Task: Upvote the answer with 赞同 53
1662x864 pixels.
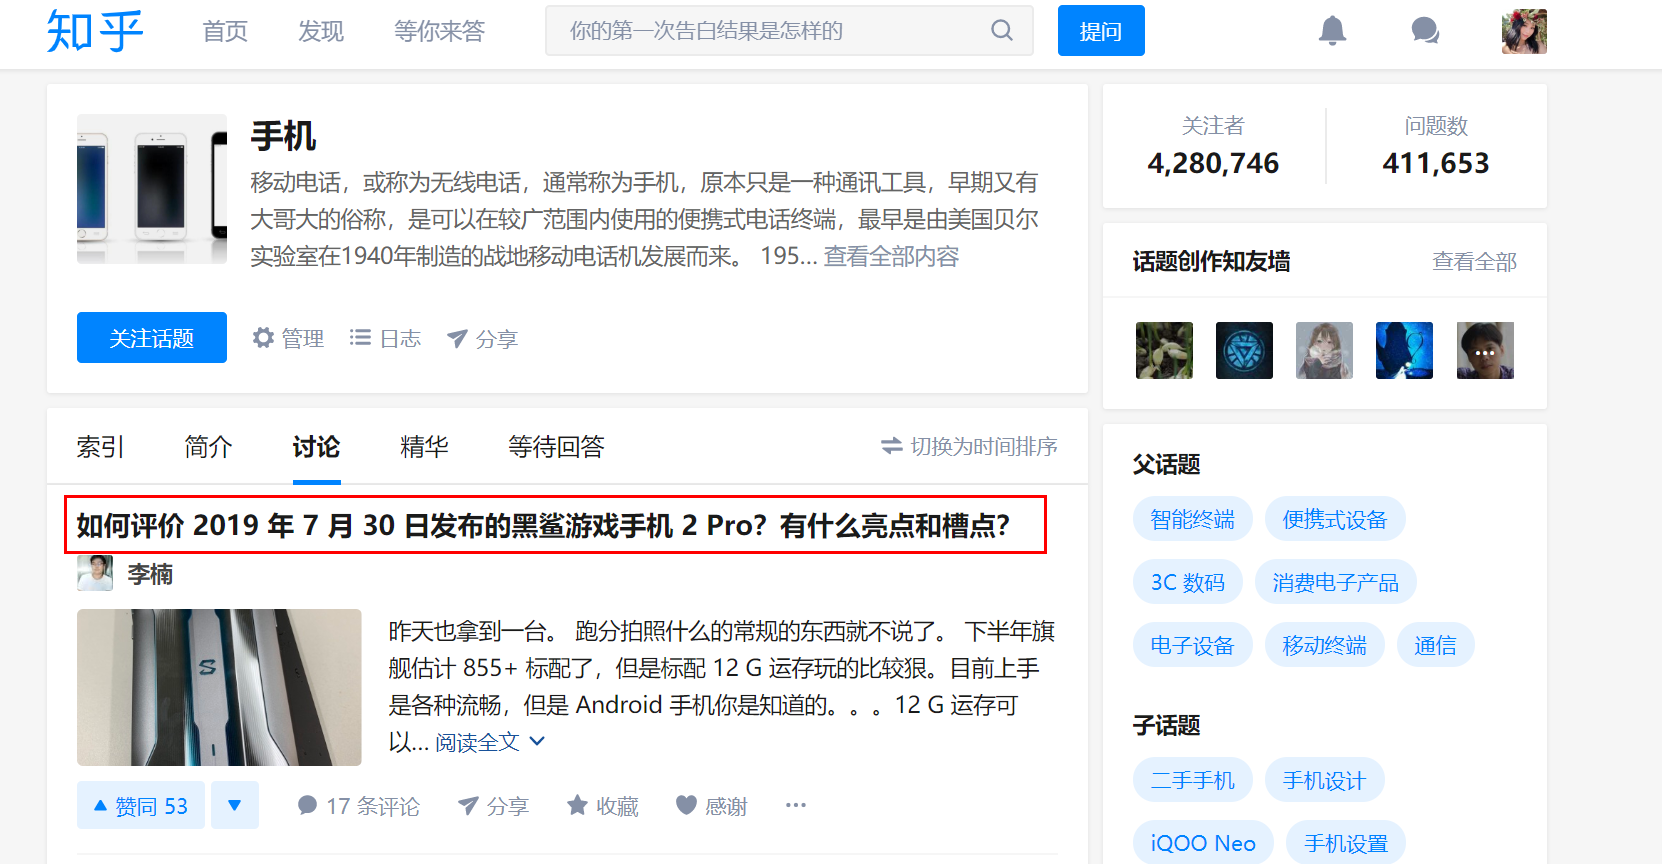Action: tap(141, 805)
